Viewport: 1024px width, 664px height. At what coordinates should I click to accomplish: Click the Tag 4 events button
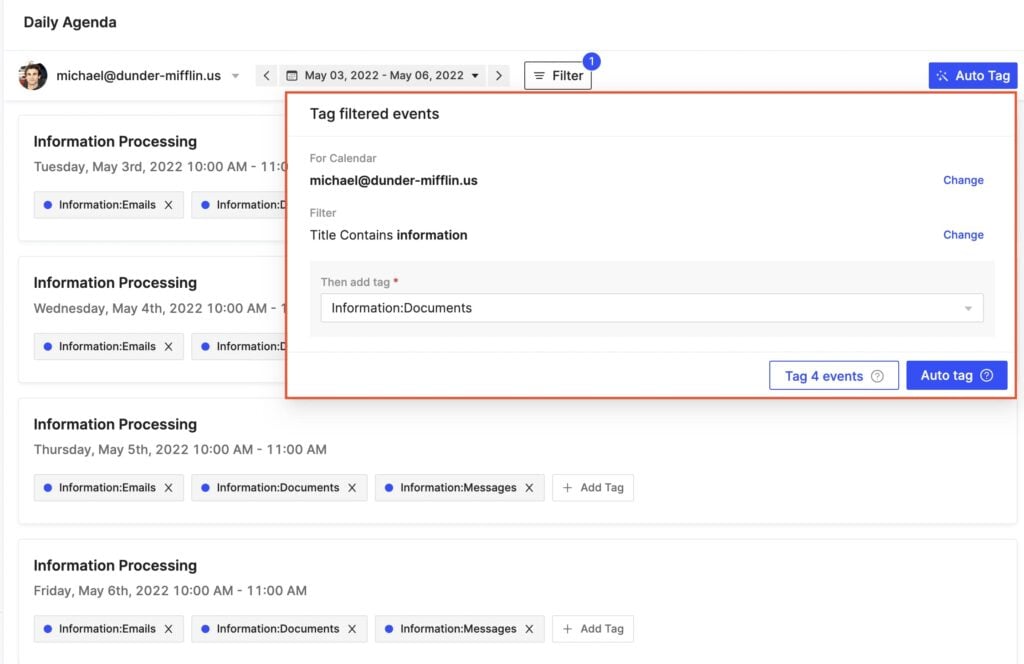833,376
